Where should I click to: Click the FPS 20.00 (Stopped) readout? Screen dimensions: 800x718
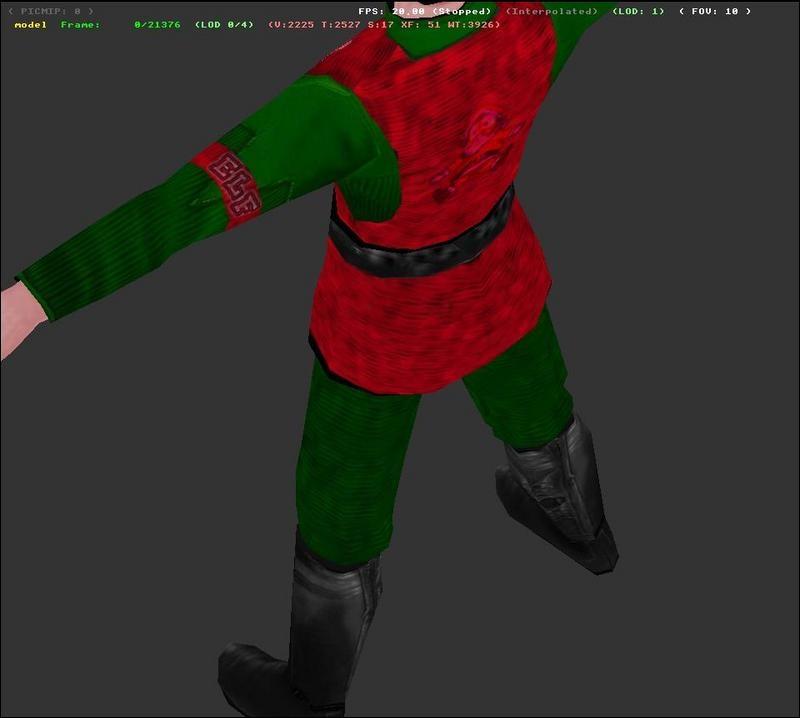point(425,11)
